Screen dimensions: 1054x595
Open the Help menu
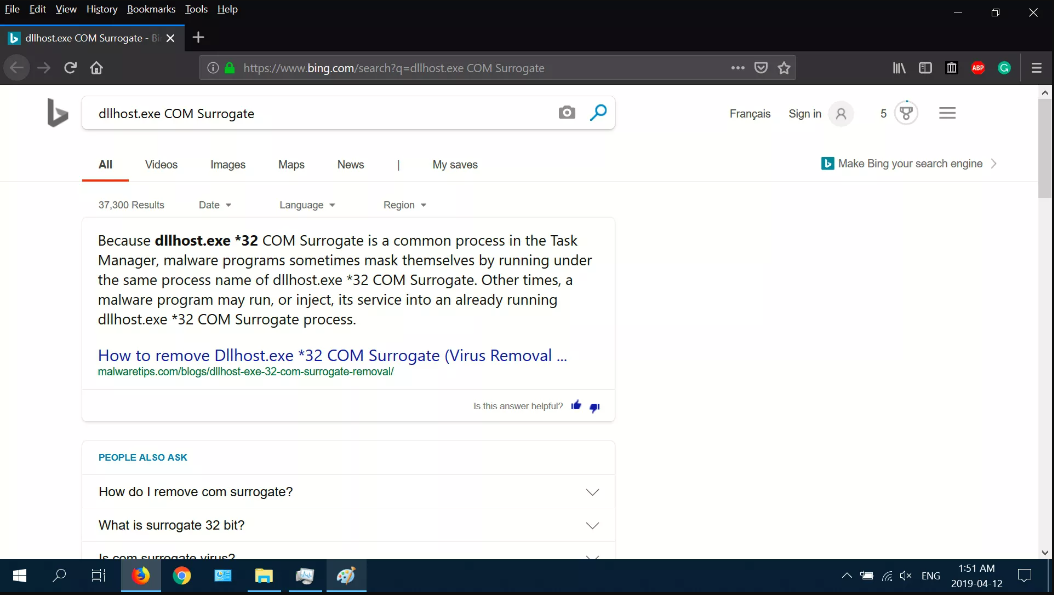(x=227, y=9)
